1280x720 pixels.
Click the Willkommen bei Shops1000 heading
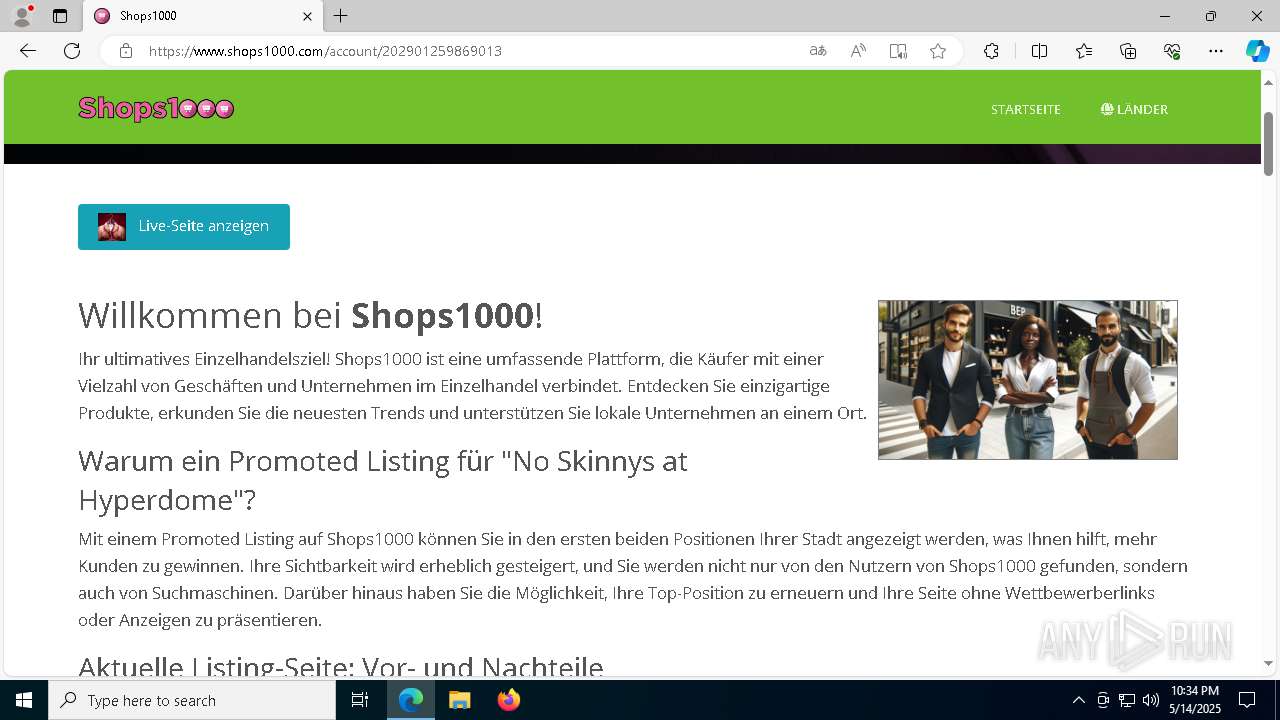click(x=310, y=315)
